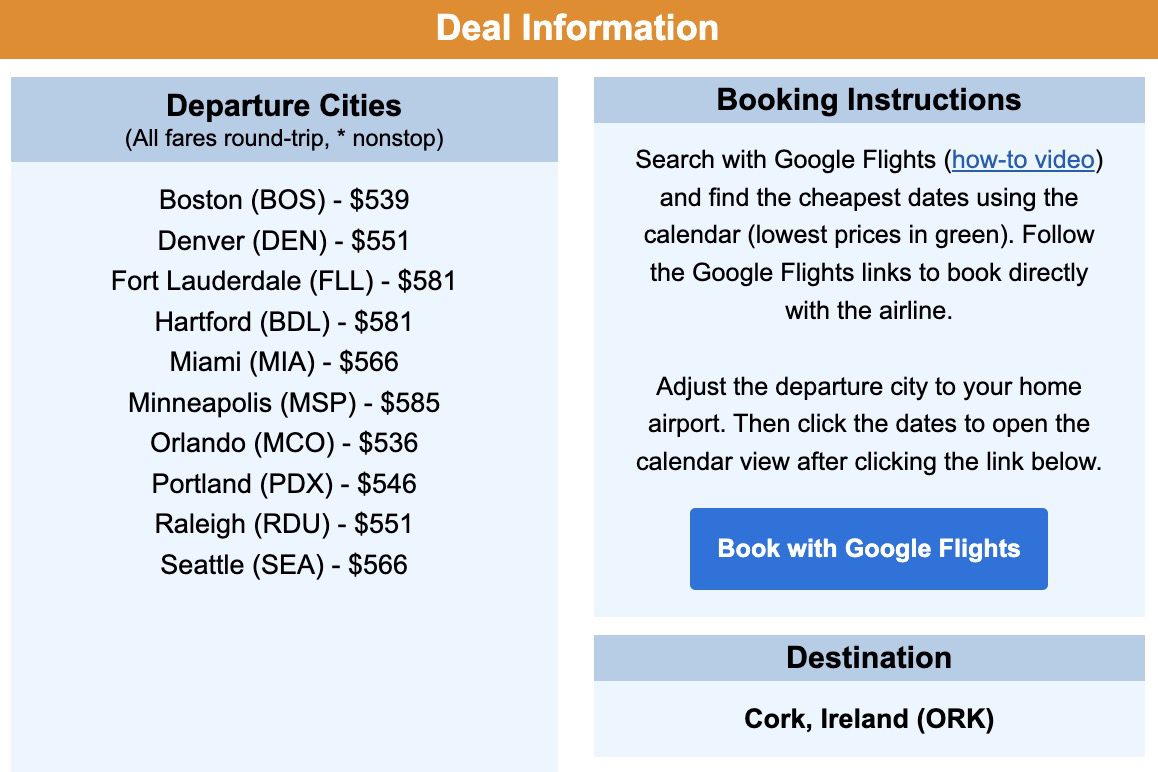Choose the Minneapolis (MSP) $585 fare
Image resolution: width=1158 pixels, height=772 pixels.
pos(283,403)
